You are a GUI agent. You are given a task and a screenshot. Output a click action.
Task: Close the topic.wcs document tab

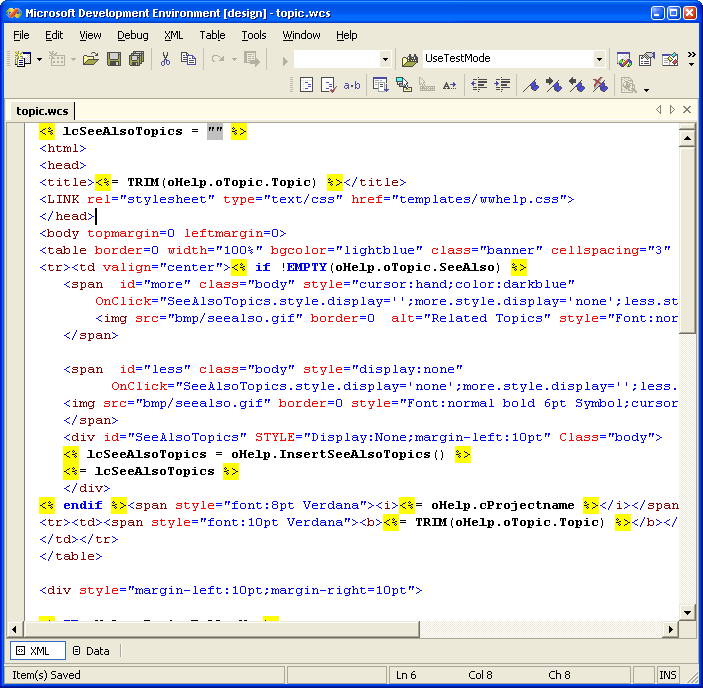(x=687, y=109)
